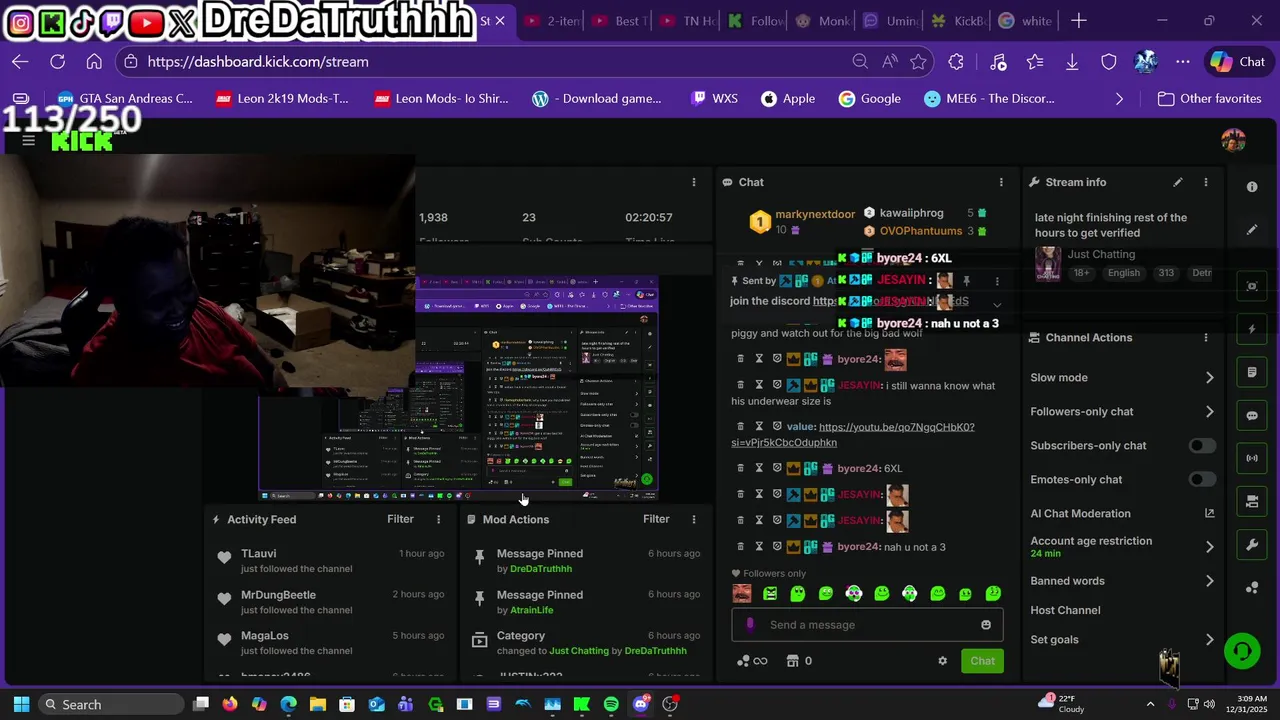
Task: Open Mod Actions Filter dropdown
Action: 656,519
